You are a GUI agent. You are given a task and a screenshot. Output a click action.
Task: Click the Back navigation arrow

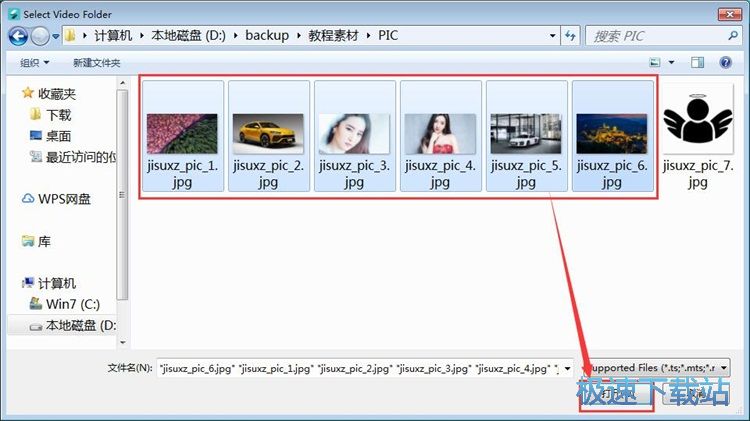click(18, 36)
